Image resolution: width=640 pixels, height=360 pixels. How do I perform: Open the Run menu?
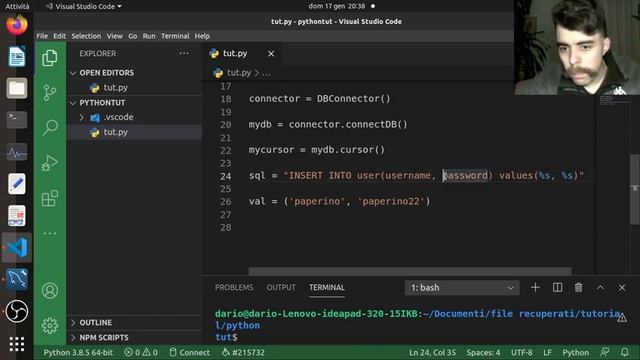tap(149, 36)
